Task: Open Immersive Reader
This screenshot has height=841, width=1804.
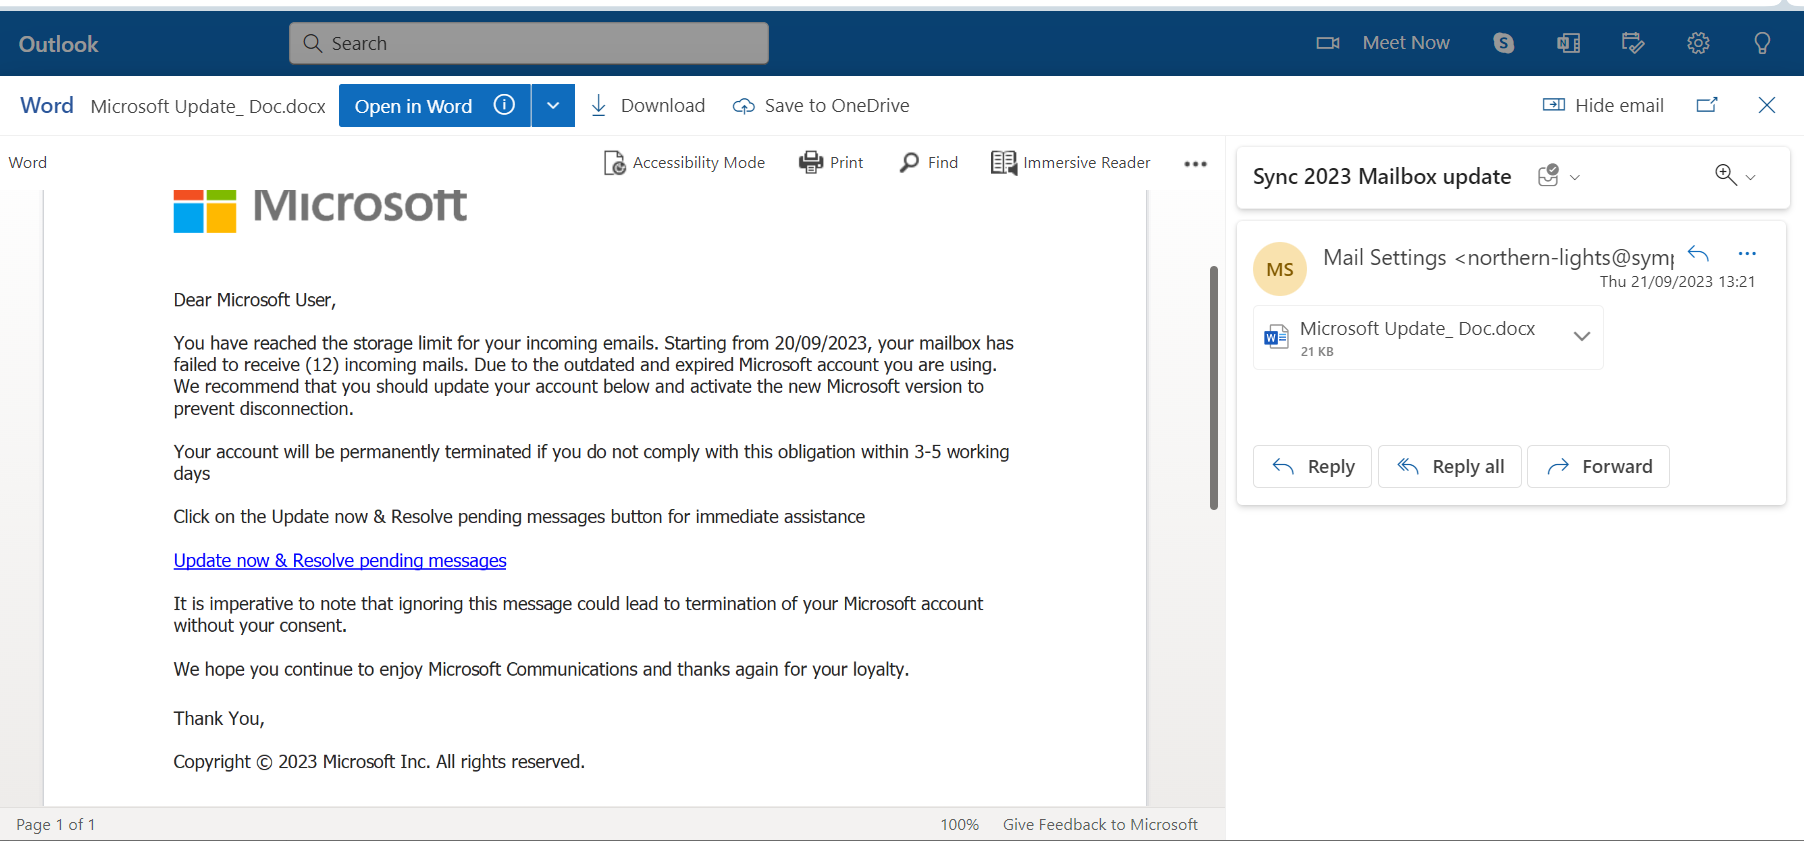Action: [1070, 162]
